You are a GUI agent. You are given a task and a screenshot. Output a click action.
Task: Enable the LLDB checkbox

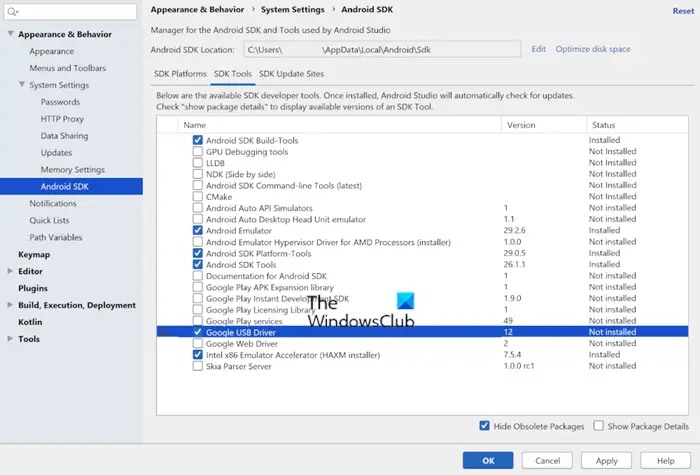tap(198, 163)
